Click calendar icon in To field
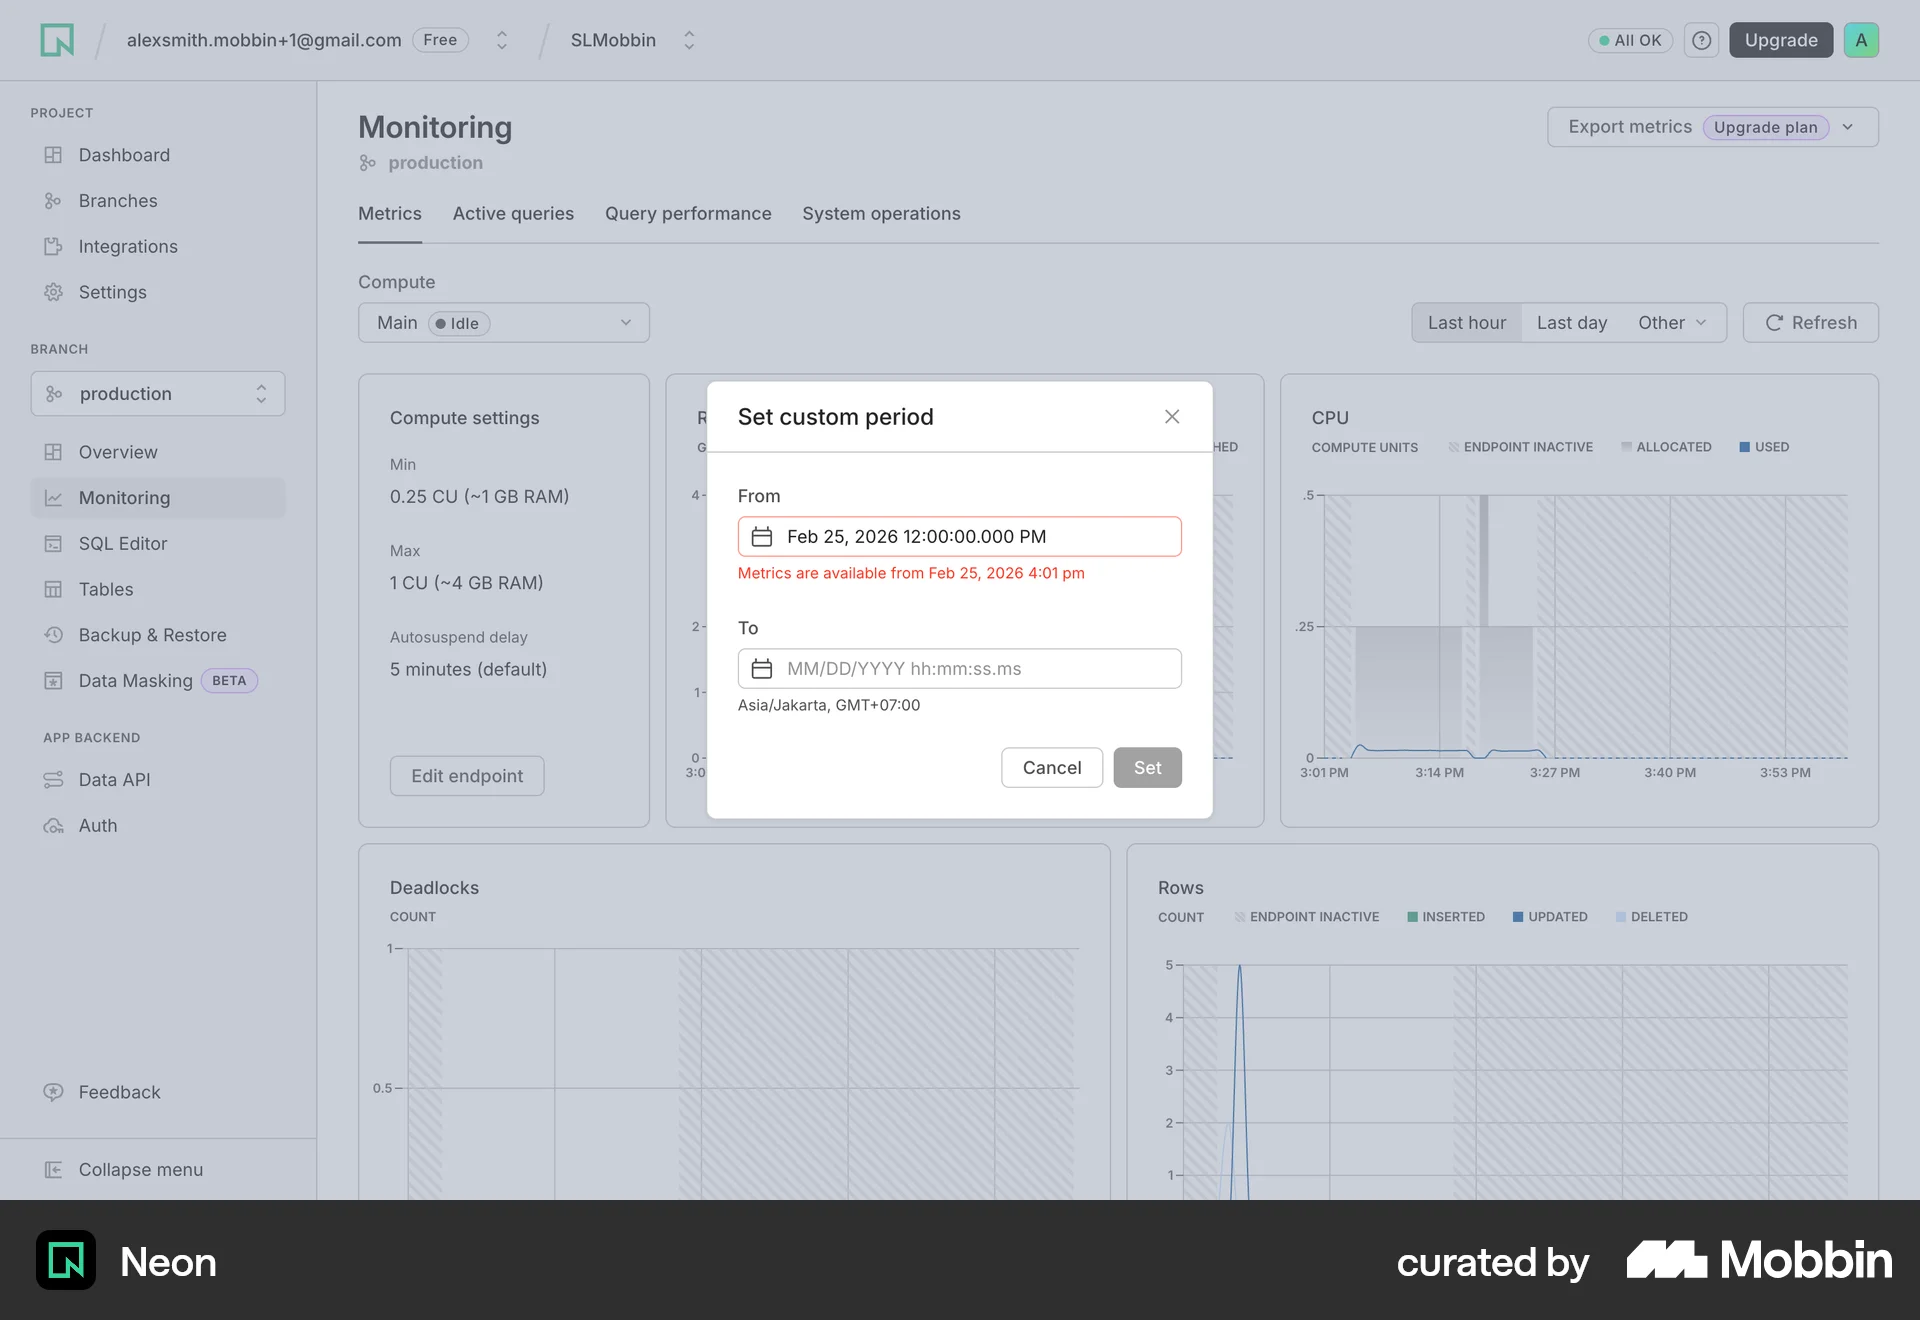Viewport: 1920px width, 1320px height. pyautogui.click(x=762, y=669)
